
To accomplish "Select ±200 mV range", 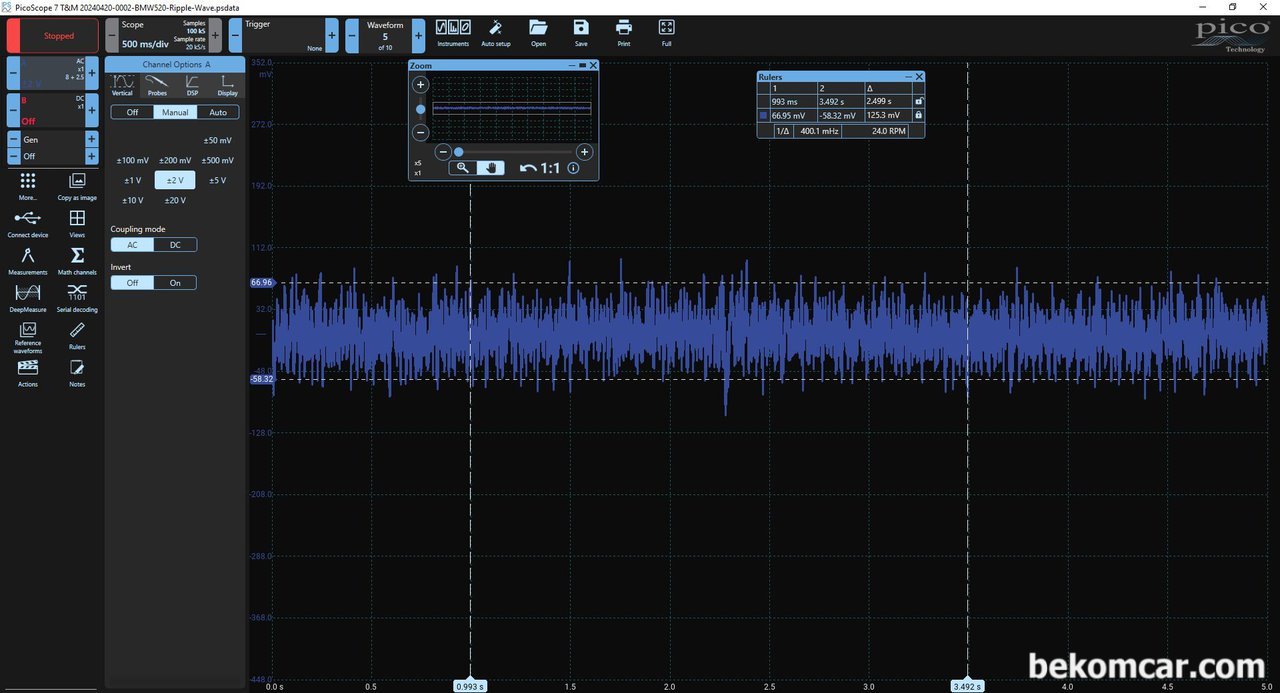I will pyautogui.click(x=175, y=160).
